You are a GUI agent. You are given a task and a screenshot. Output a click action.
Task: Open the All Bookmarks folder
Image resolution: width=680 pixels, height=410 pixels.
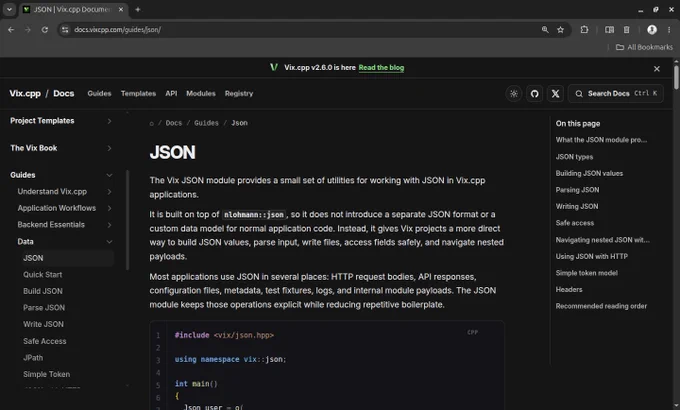click(644, 47)
